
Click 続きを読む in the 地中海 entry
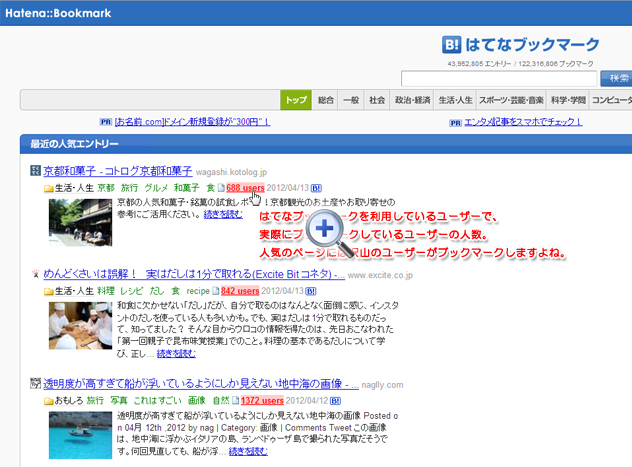pyautogui.click(x=248, y=451)
